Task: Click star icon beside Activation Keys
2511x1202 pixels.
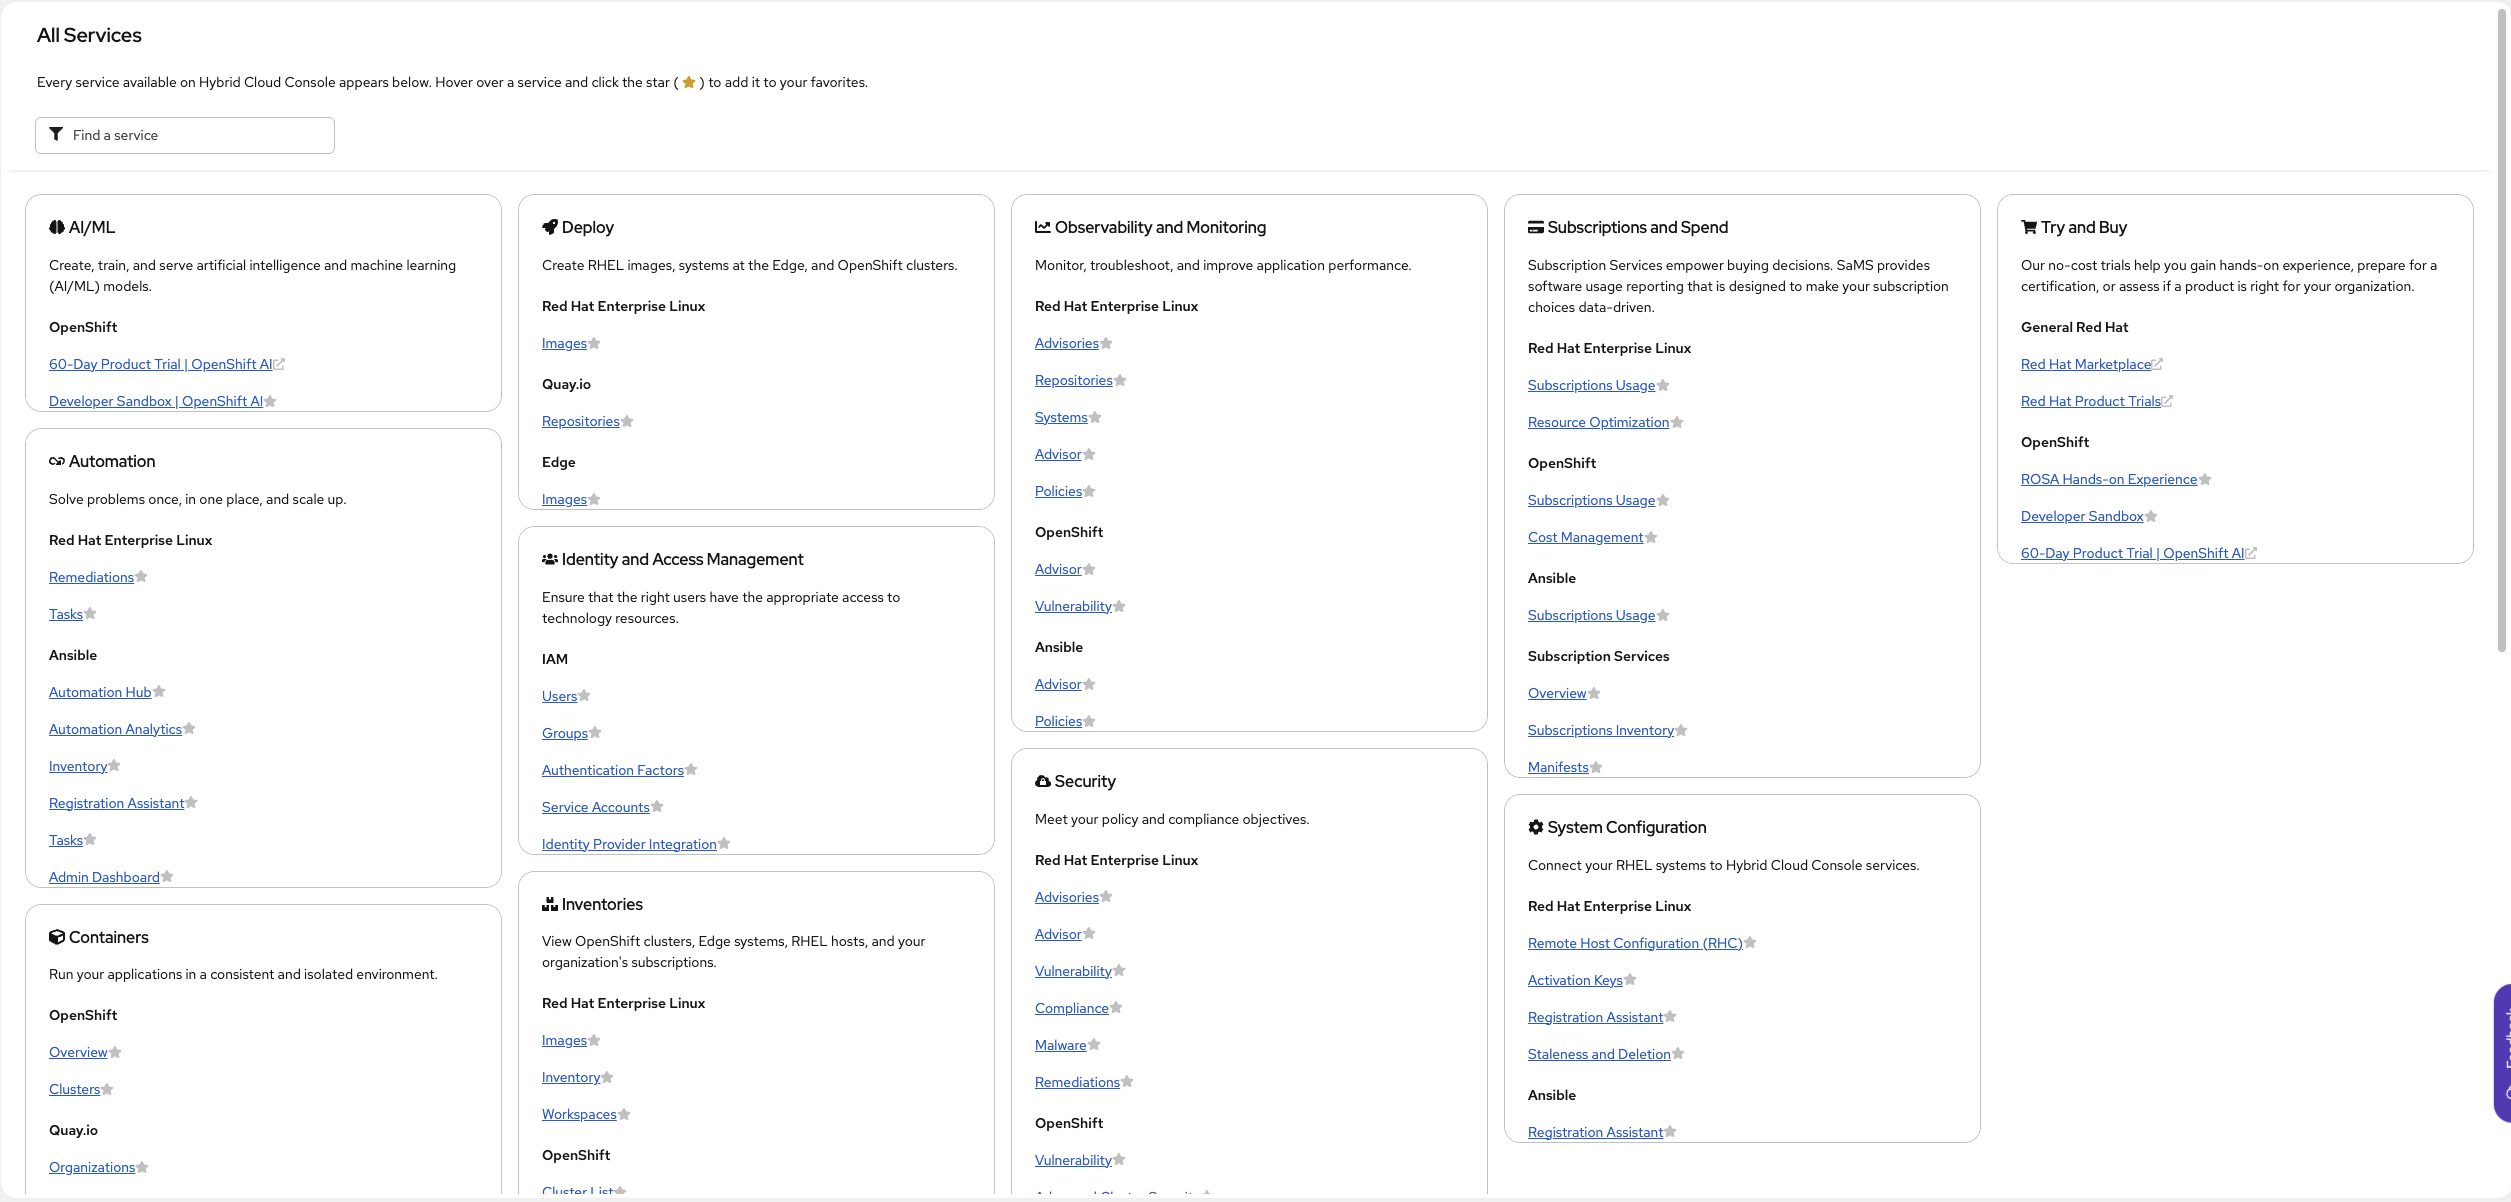Action: [x=1630, y=980]
